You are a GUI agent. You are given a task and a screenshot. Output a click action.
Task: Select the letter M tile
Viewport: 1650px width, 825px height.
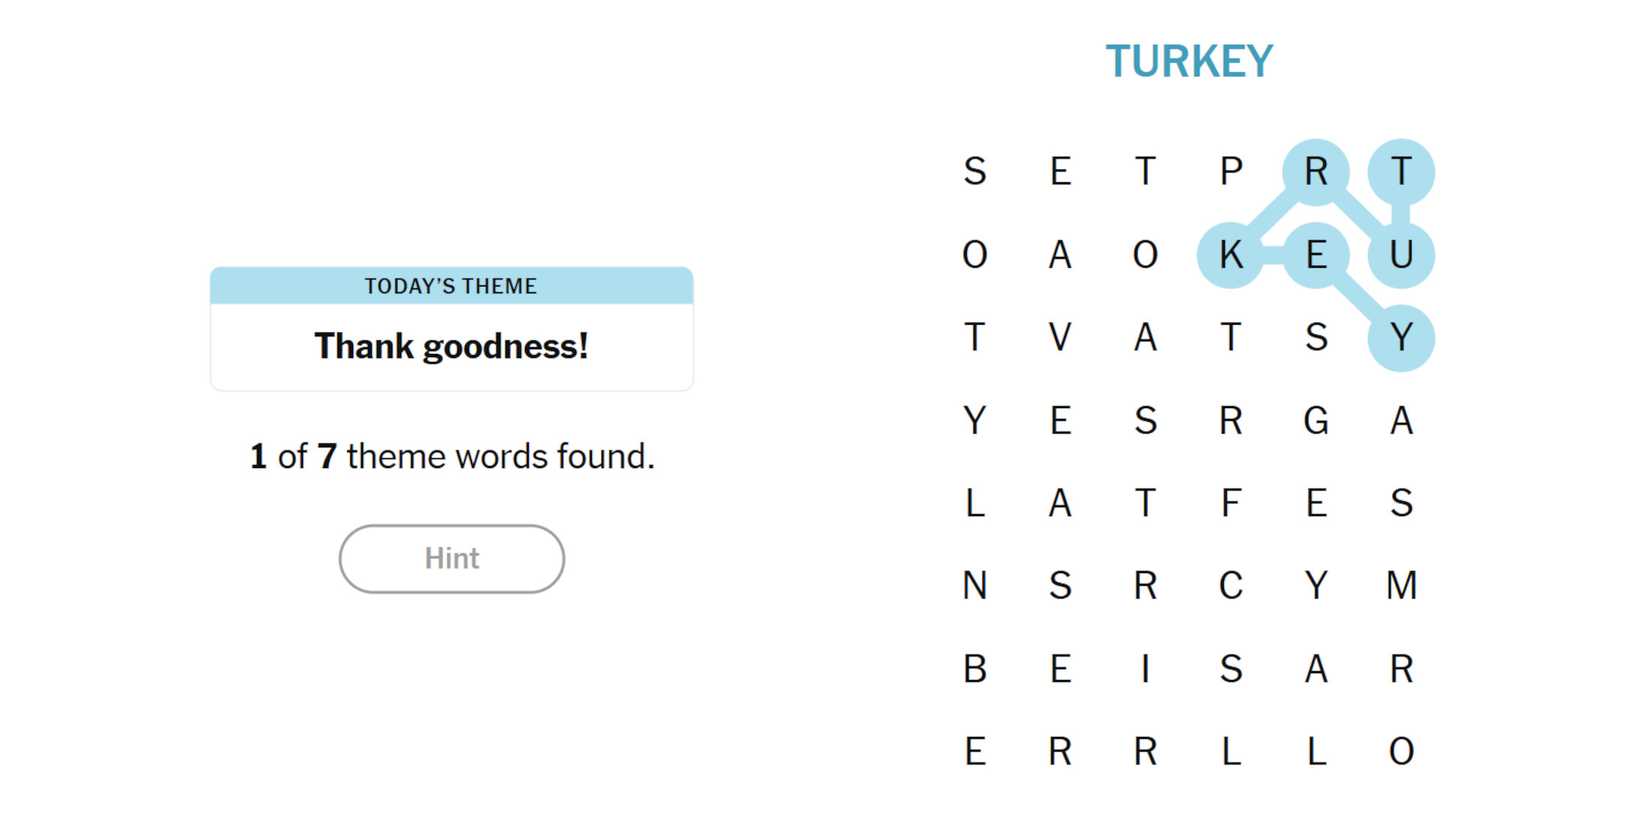coord(1401,586)
